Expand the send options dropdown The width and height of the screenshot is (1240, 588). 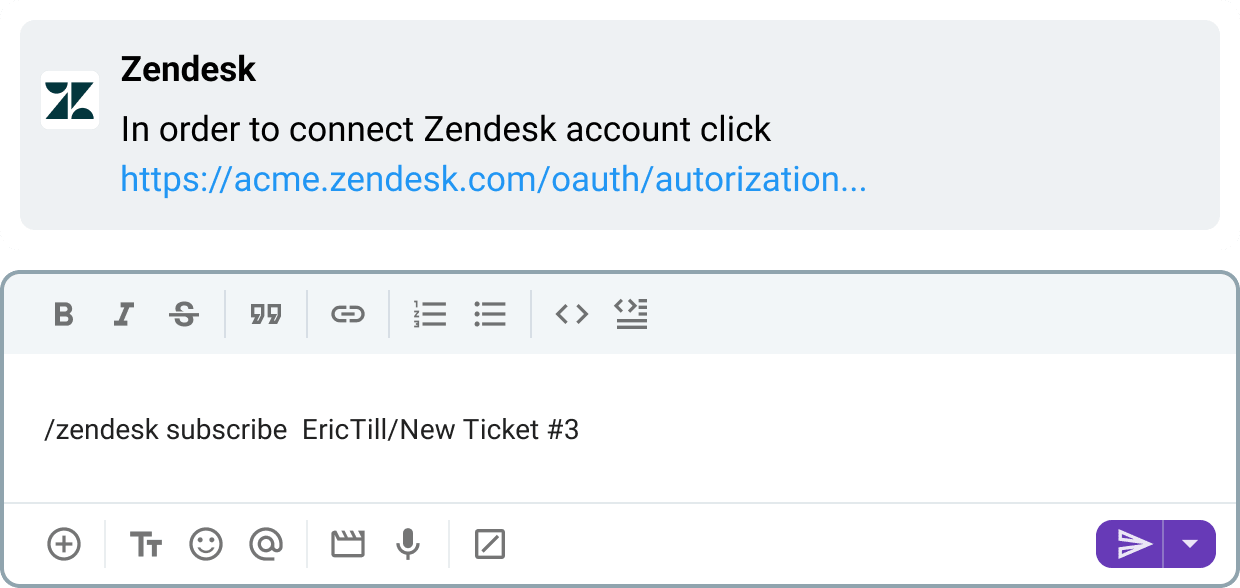tap(1191, 544)
